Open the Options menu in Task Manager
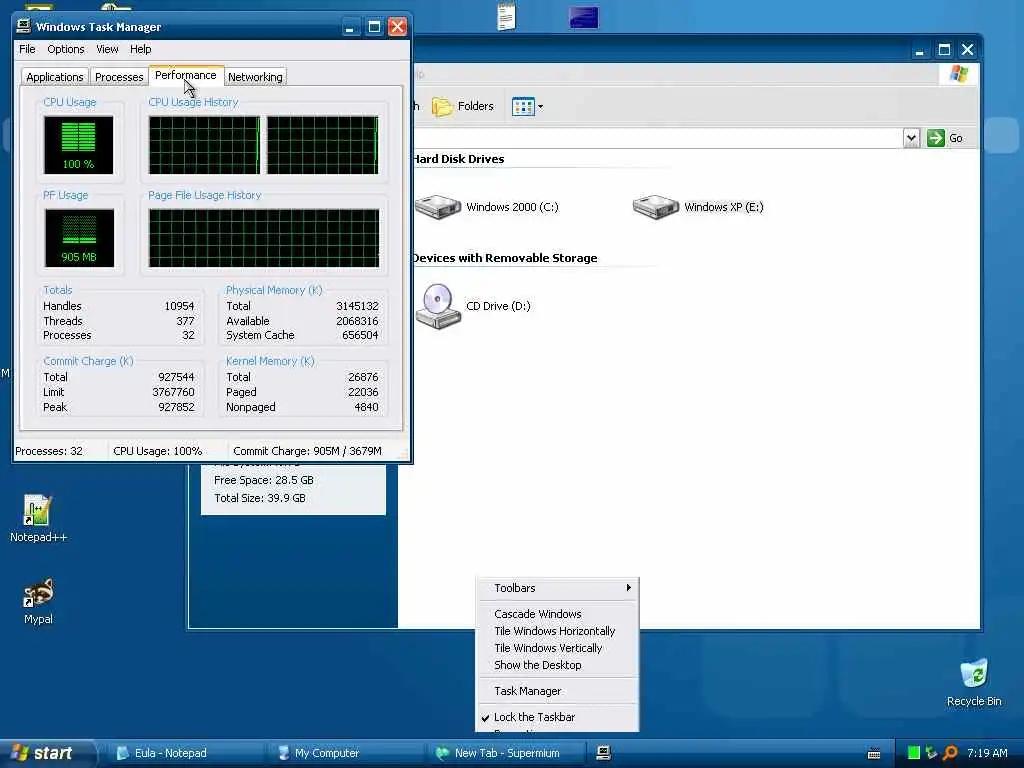The image size is (1024, 768). click(x=65, y=49)
